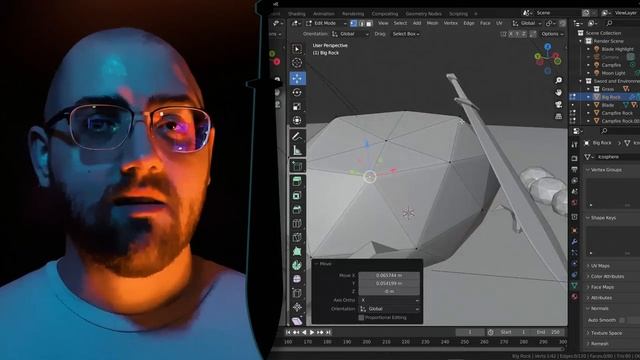Select the Rotate tool
Image resolution: width=640 pixels, height=360 pixels.
tap(297, 92)
